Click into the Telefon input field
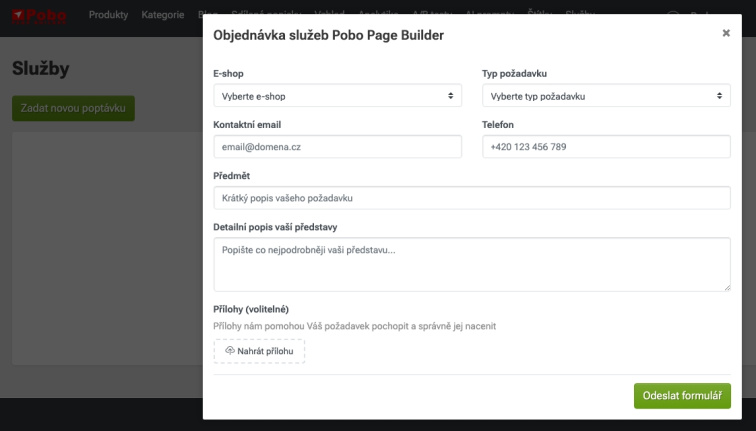The width and height of the screenshot is (756, 431). tap(606, 147)
